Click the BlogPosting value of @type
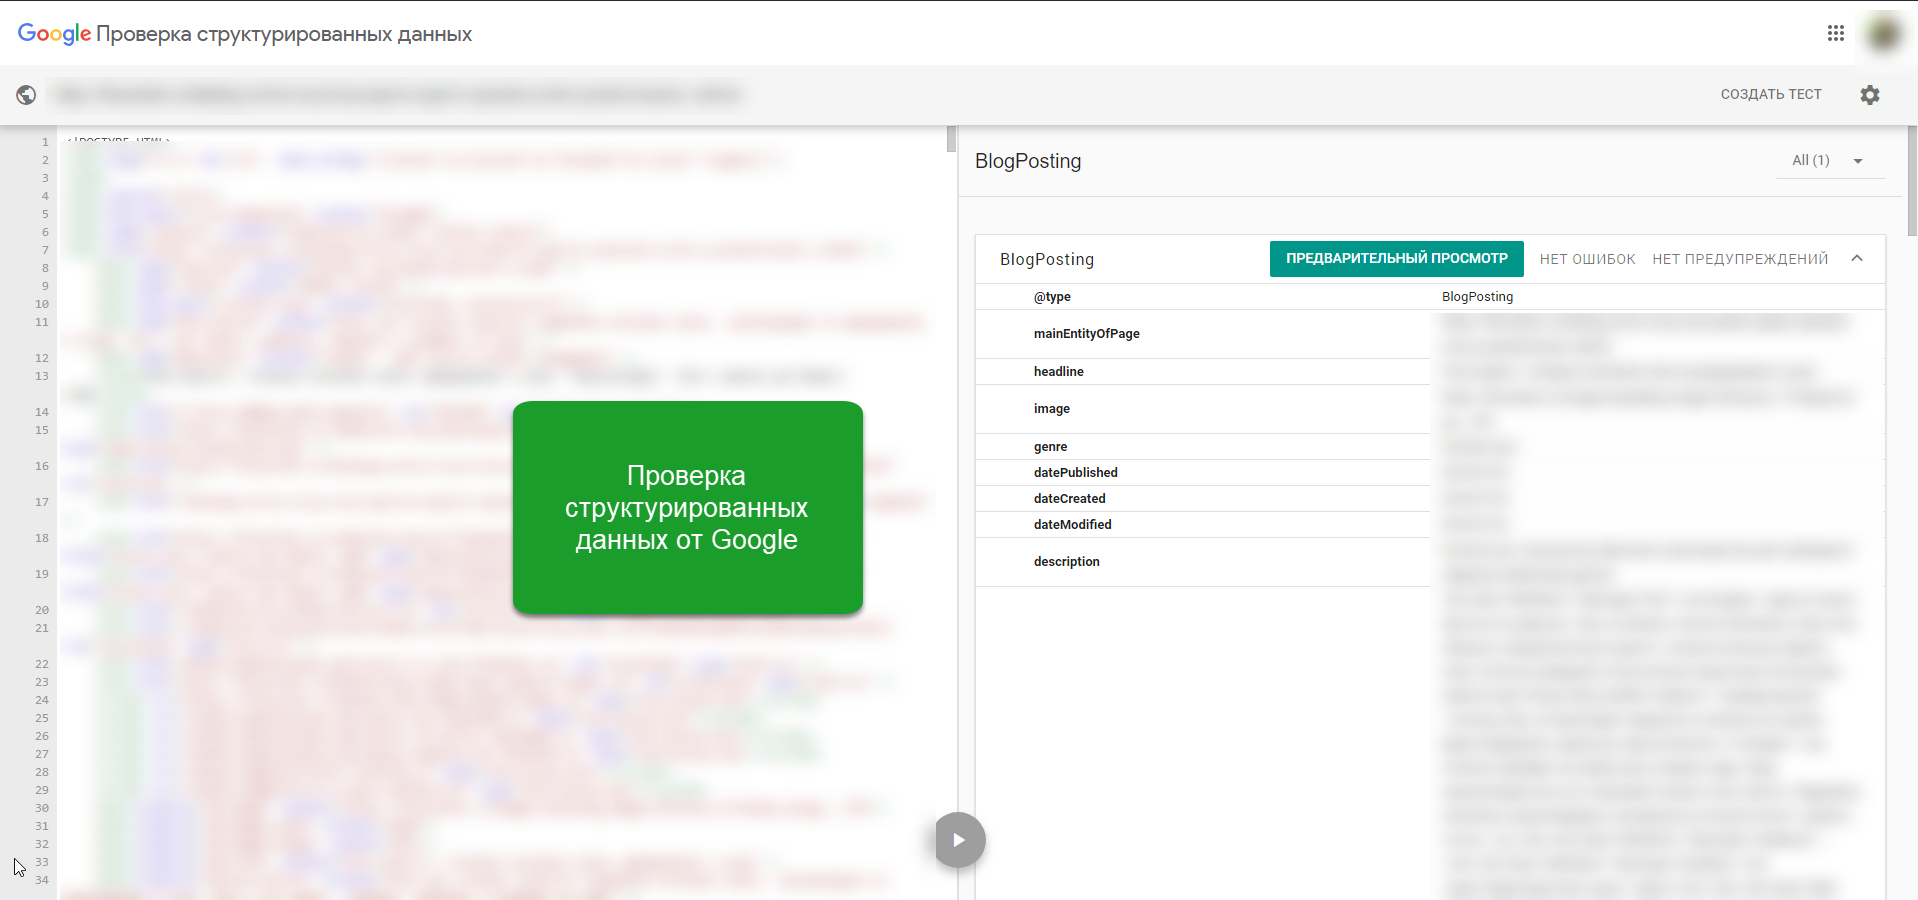Viewport: 1918px width, 900px height. click(1477, 297)
